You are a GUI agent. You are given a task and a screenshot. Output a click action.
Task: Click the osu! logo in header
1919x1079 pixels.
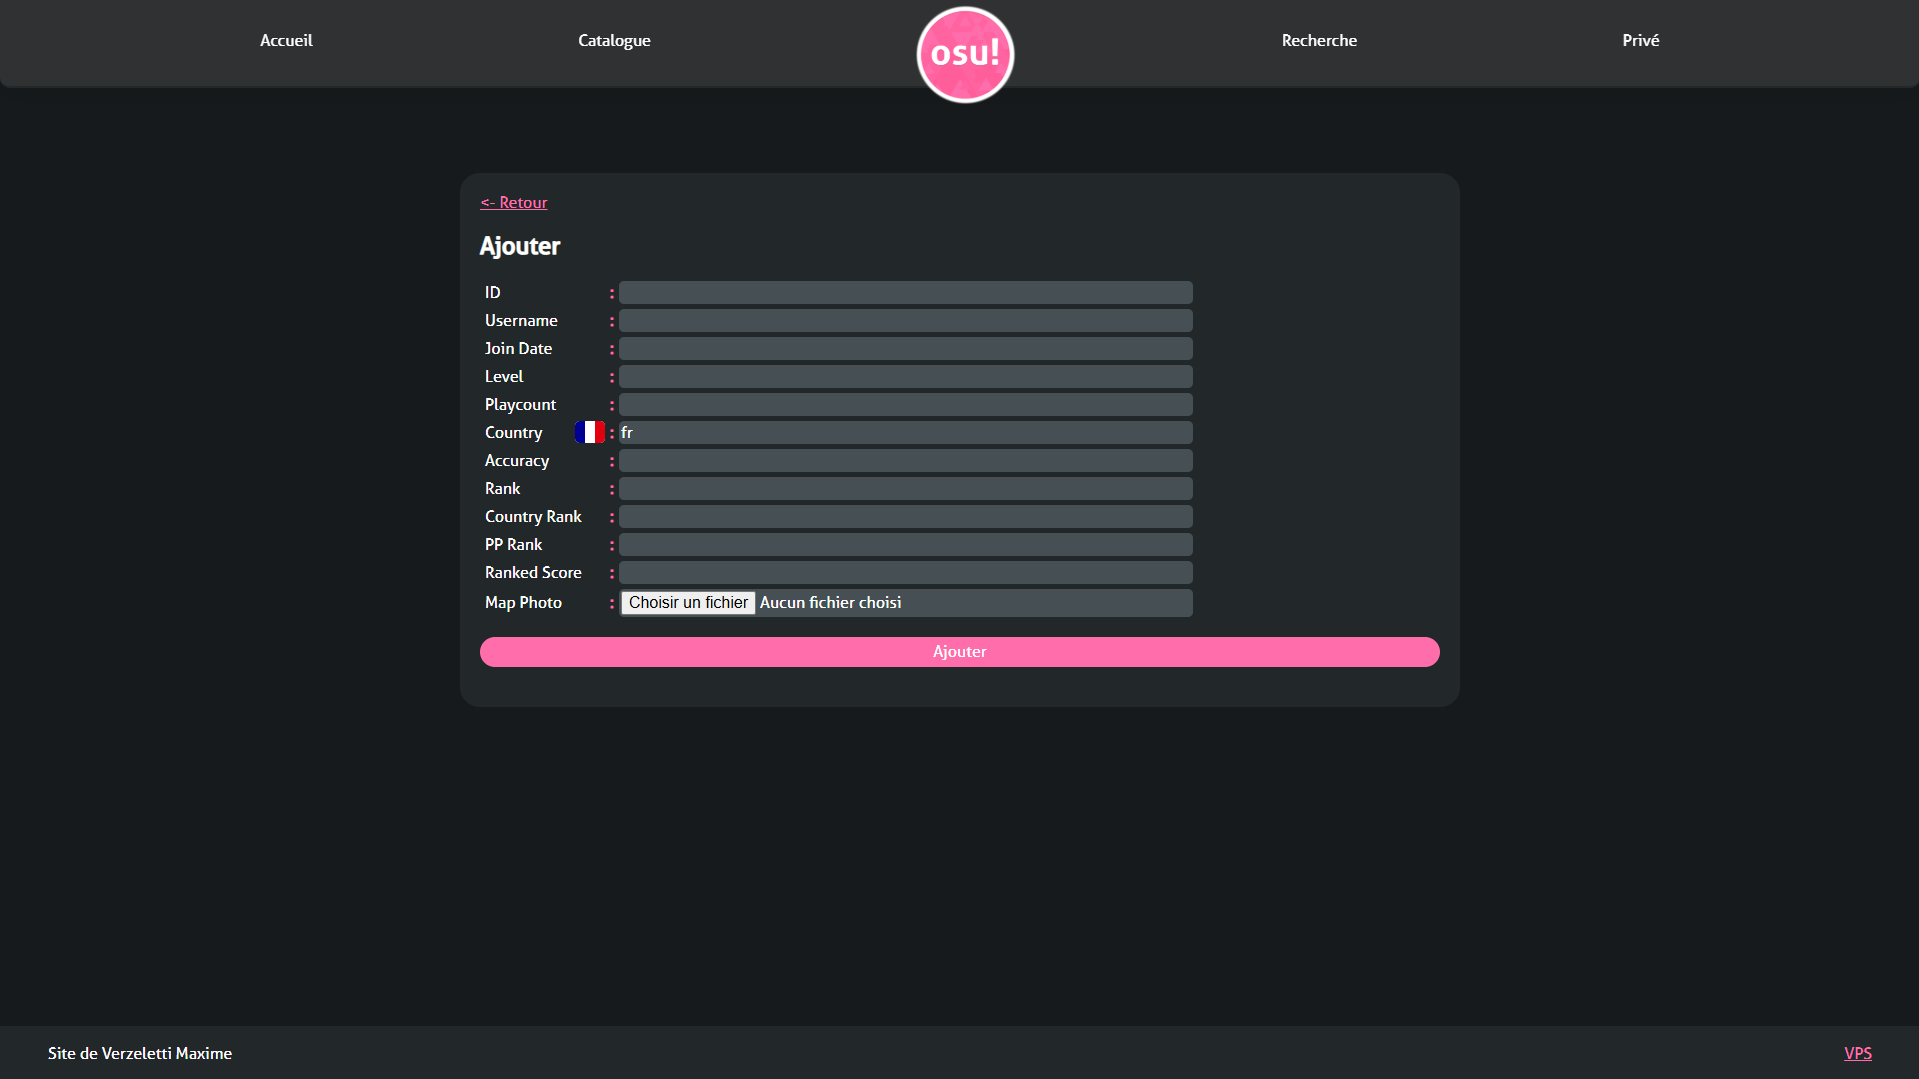(x=965, y=54)
